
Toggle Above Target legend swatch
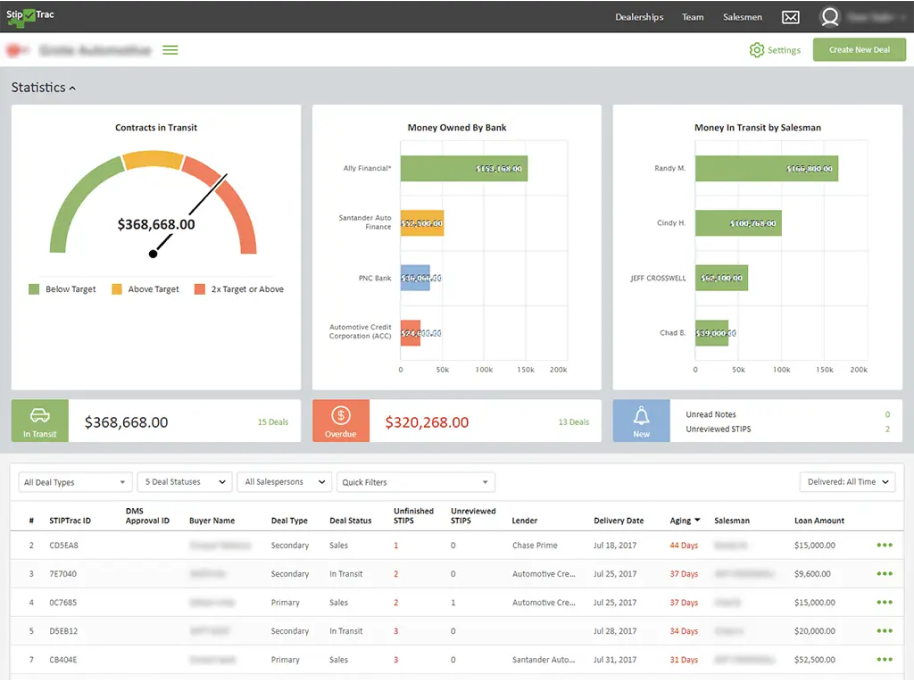117,290
